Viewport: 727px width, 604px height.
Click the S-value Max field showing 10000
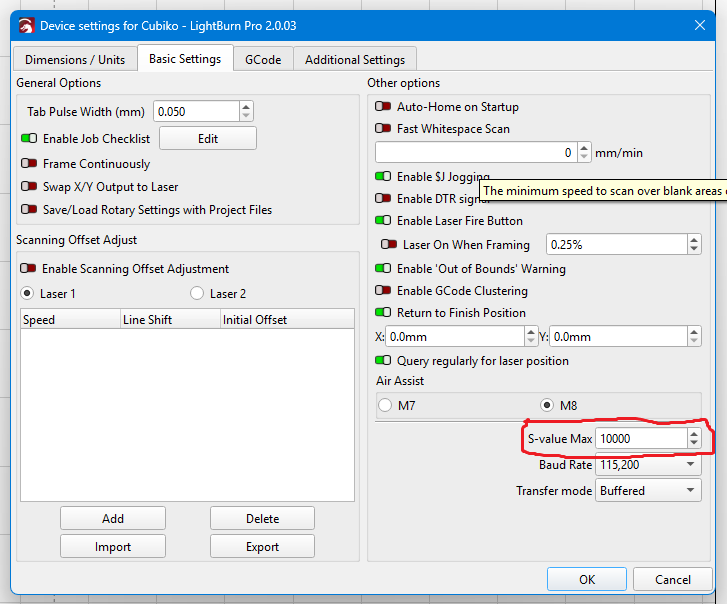[641, 438]
